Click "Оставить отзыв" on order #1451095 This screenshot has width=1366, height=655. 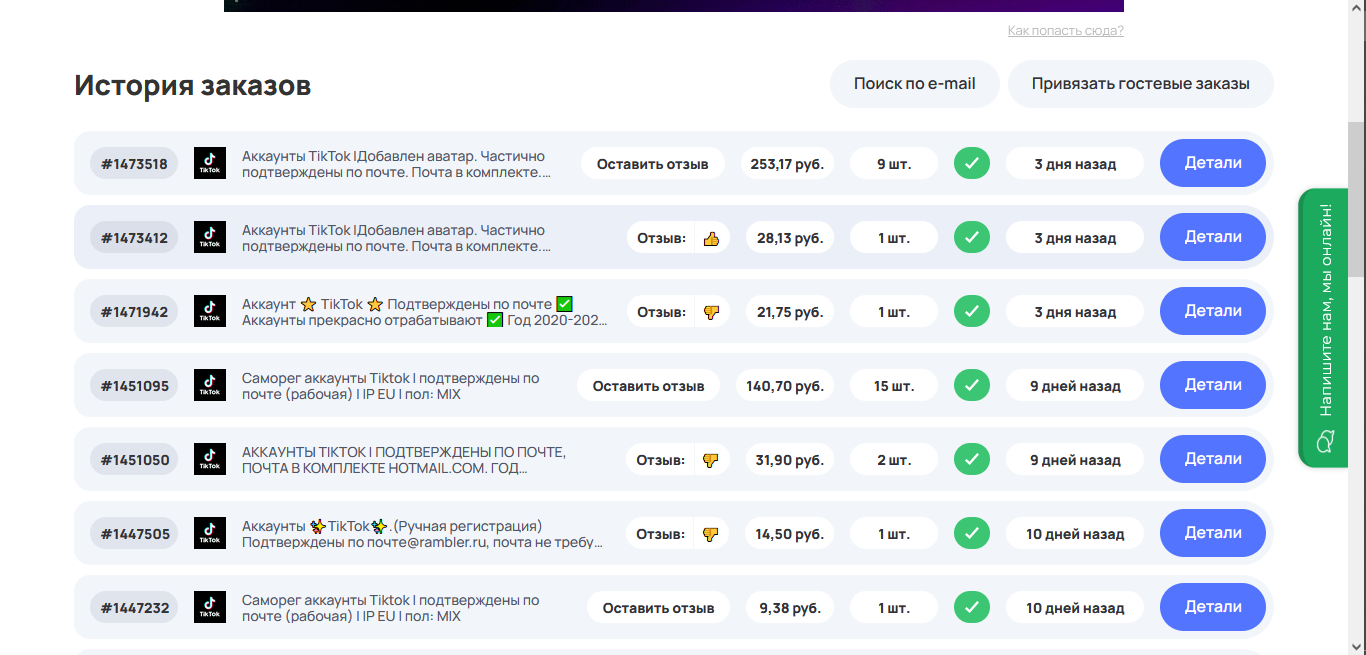(x=648, y=385)
